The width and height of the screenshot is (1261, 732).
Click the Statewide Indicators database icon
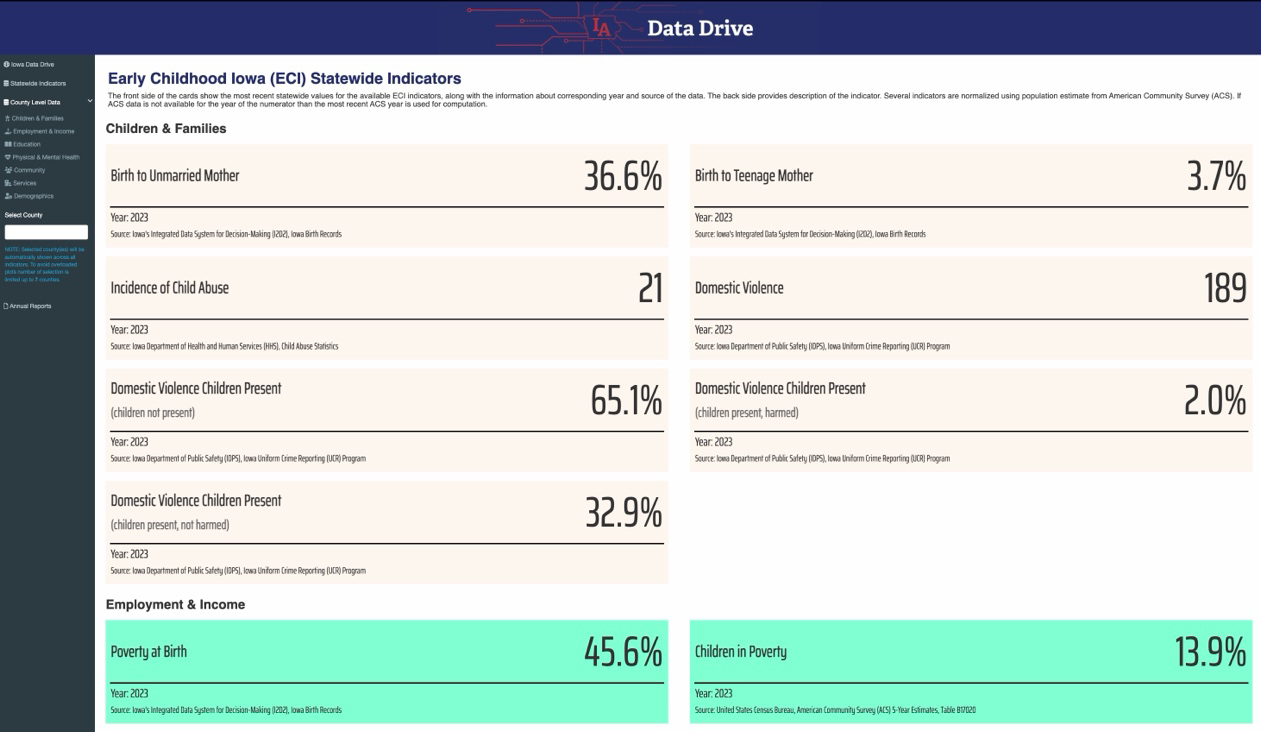6,82
